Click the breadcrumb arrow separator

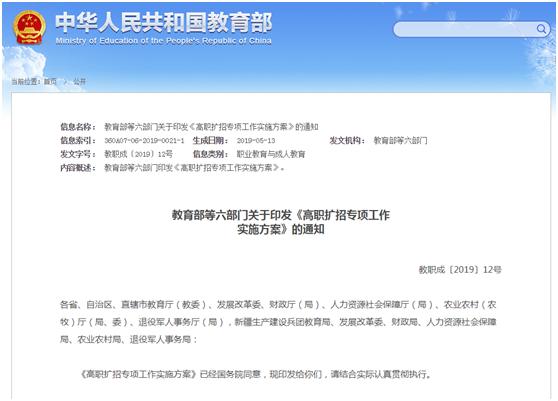point(65,81)
